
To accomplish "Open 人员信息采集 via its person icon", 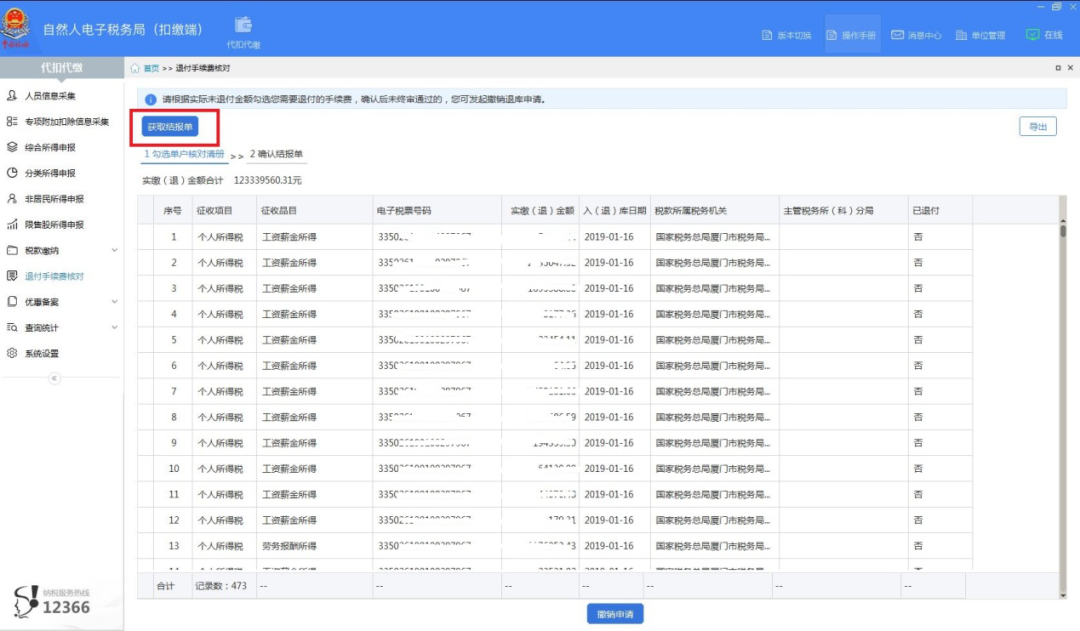I will [12, 95].
